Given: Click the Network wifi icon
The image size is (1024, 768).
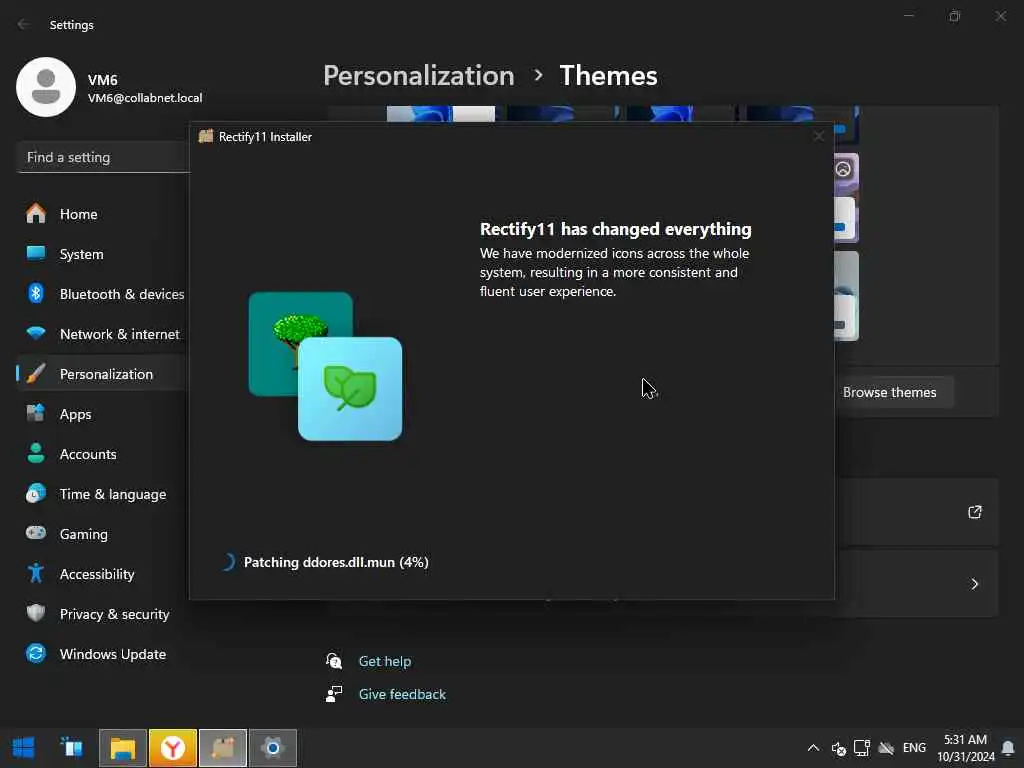Looking at the screenshot, I should pos(36,333).
